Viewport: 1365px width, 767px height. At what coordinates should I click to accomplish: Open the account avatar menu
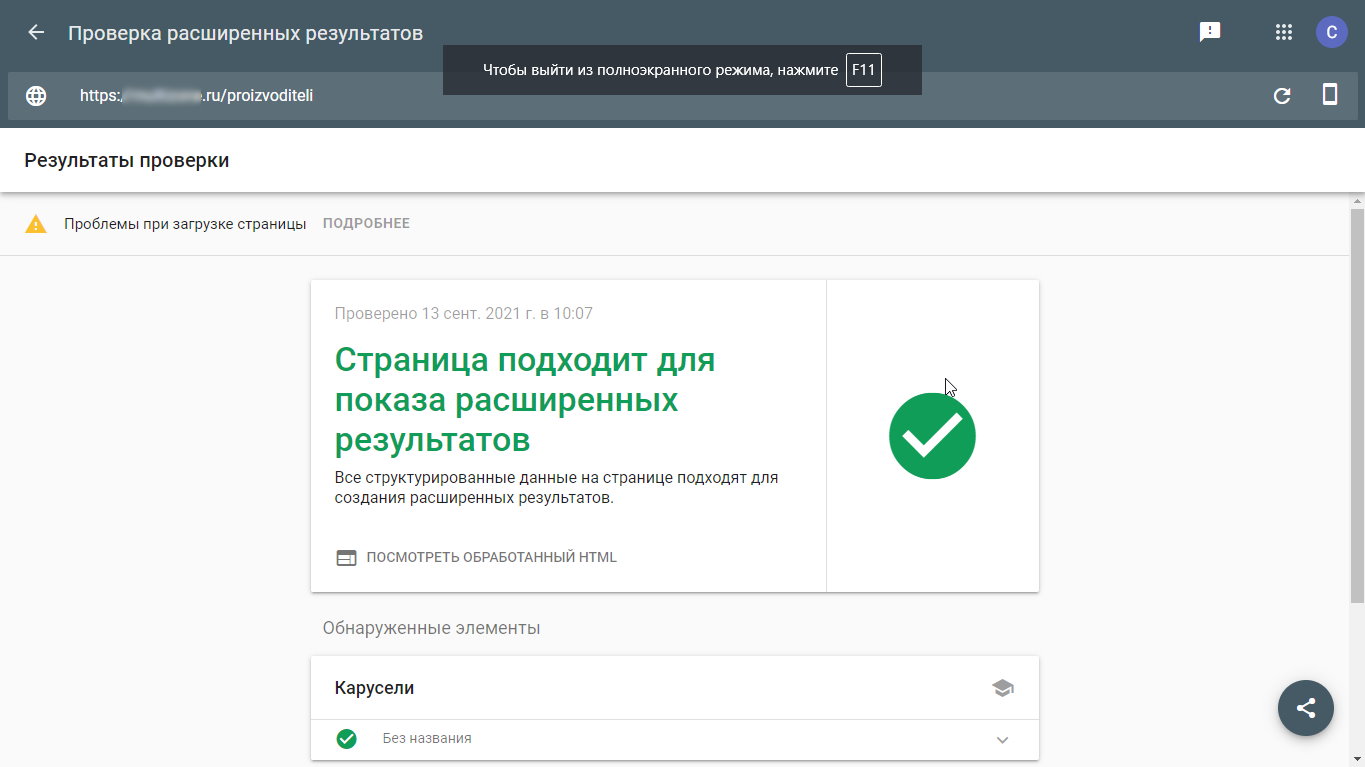pyautogui.click(x=1331, y=32)
